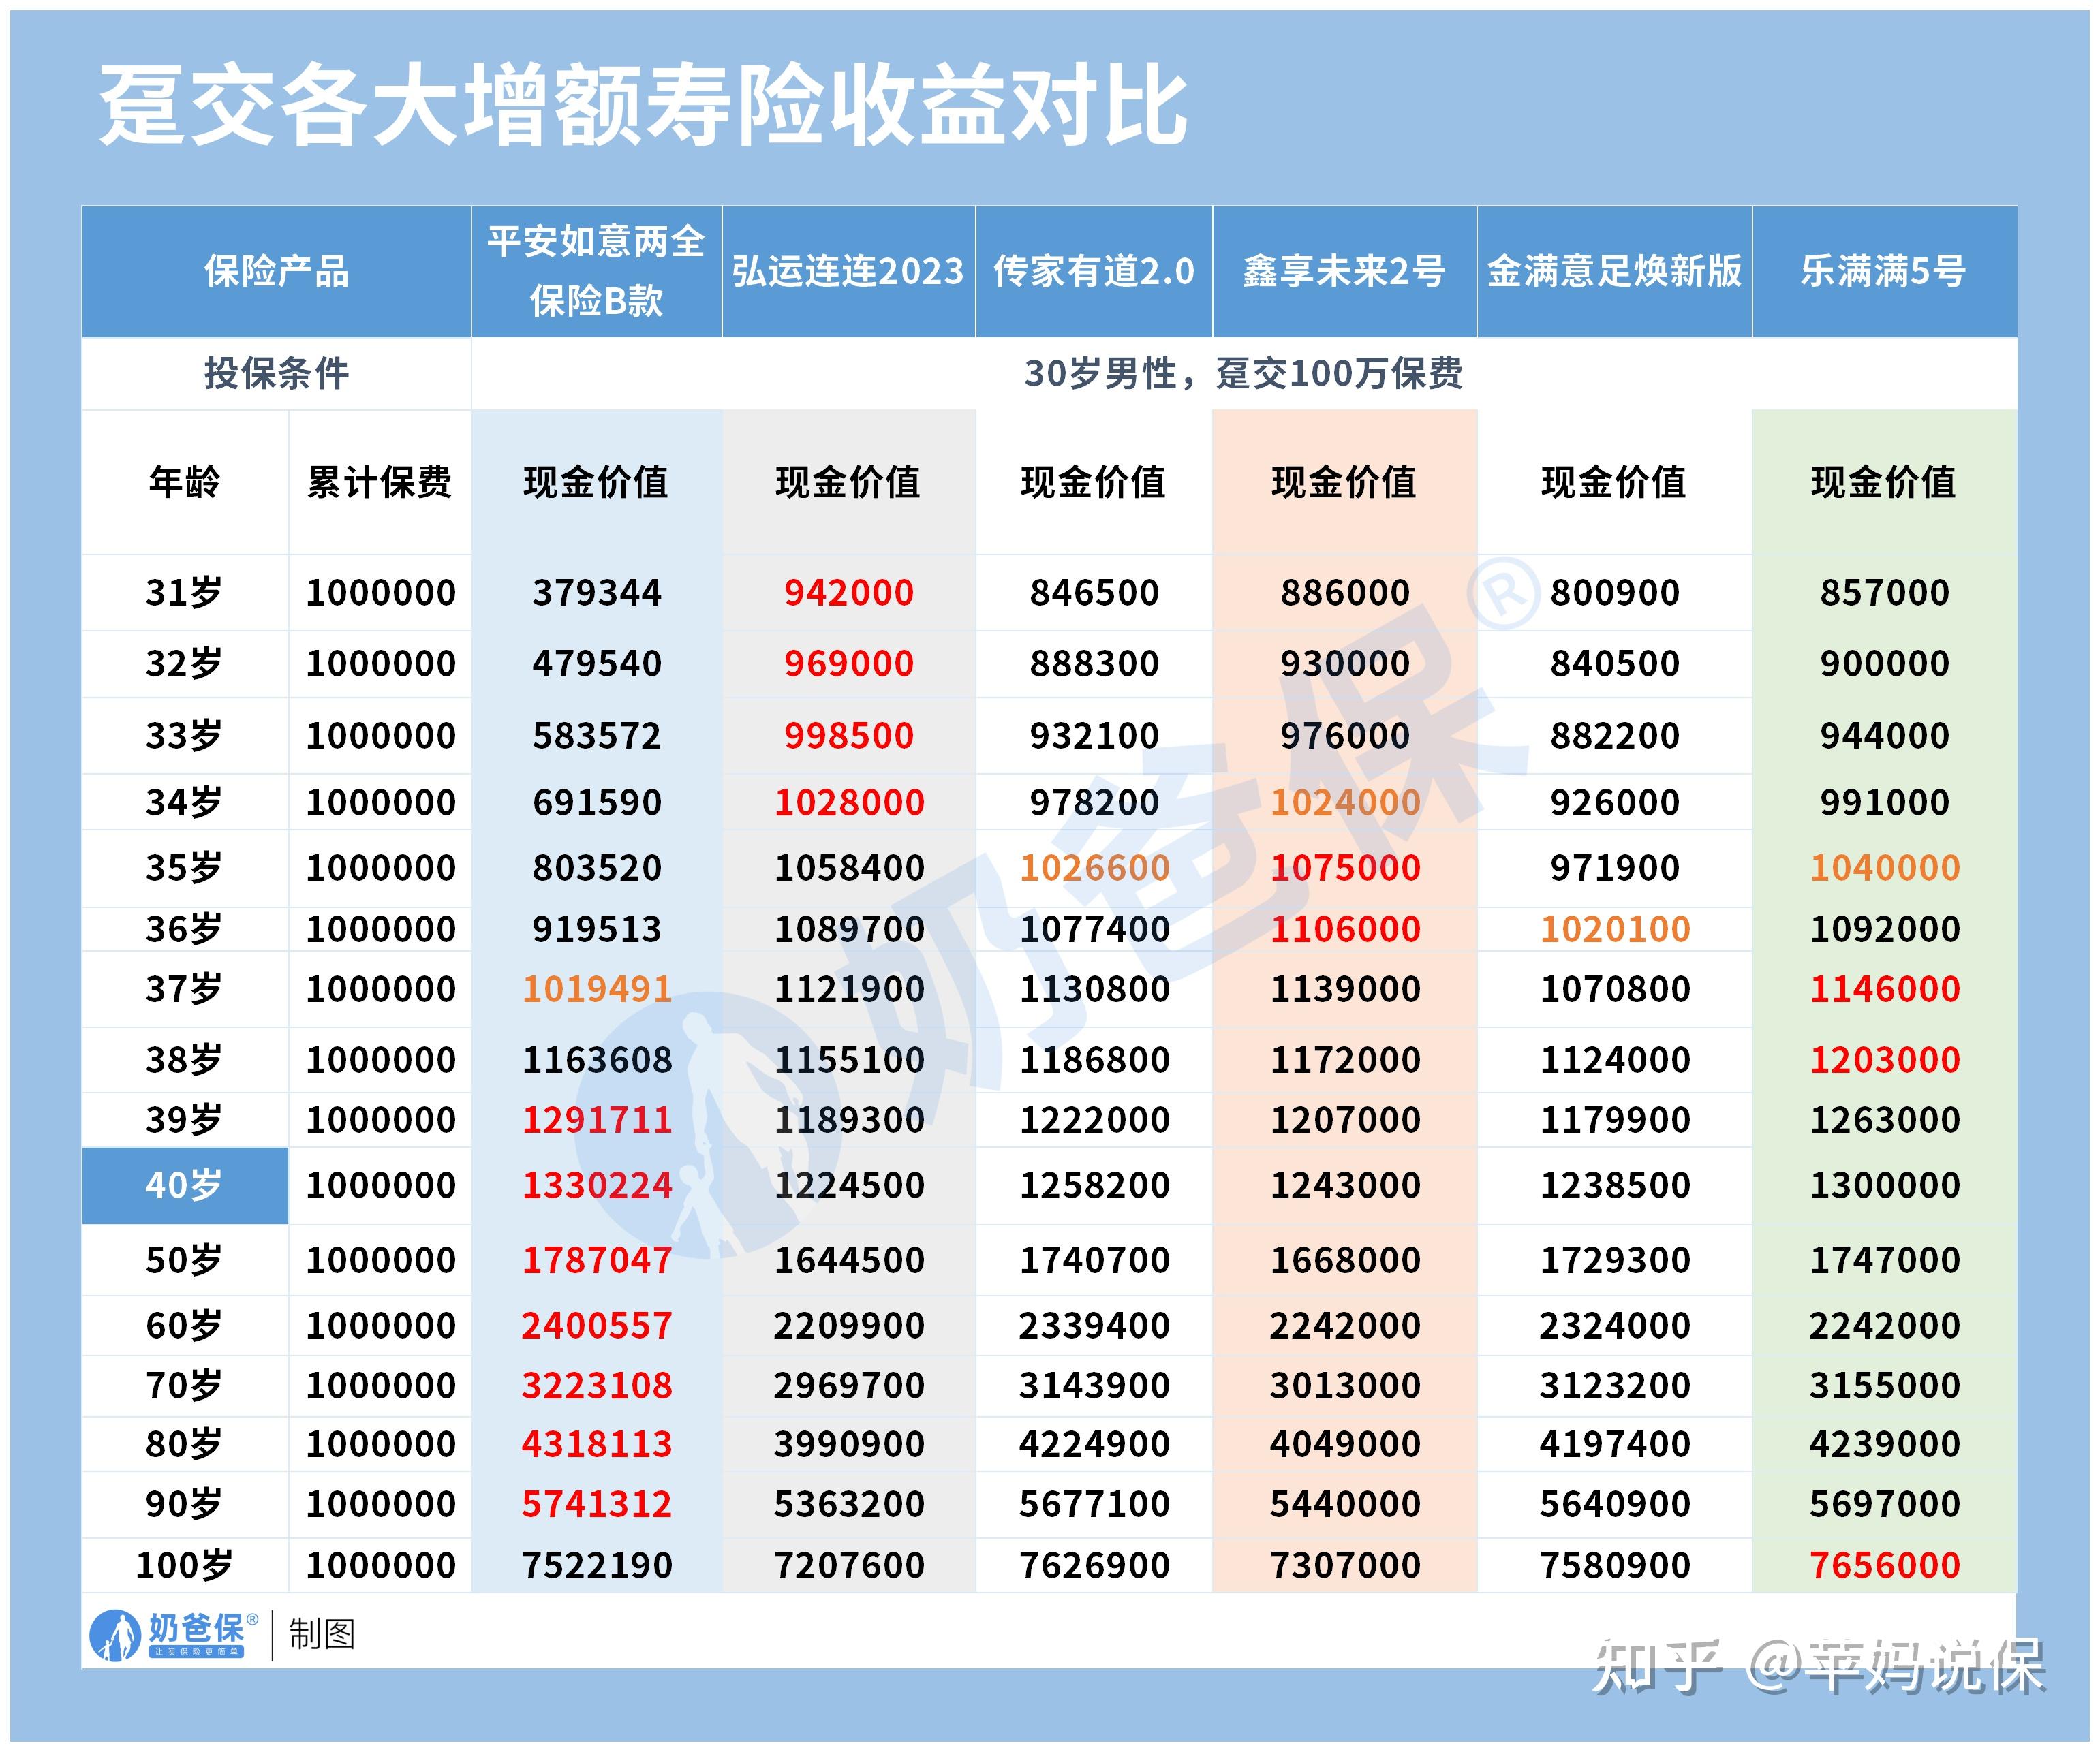Click the value 1258200
This screenshot has height=1752, width=2100.
pos(1094,1186)
